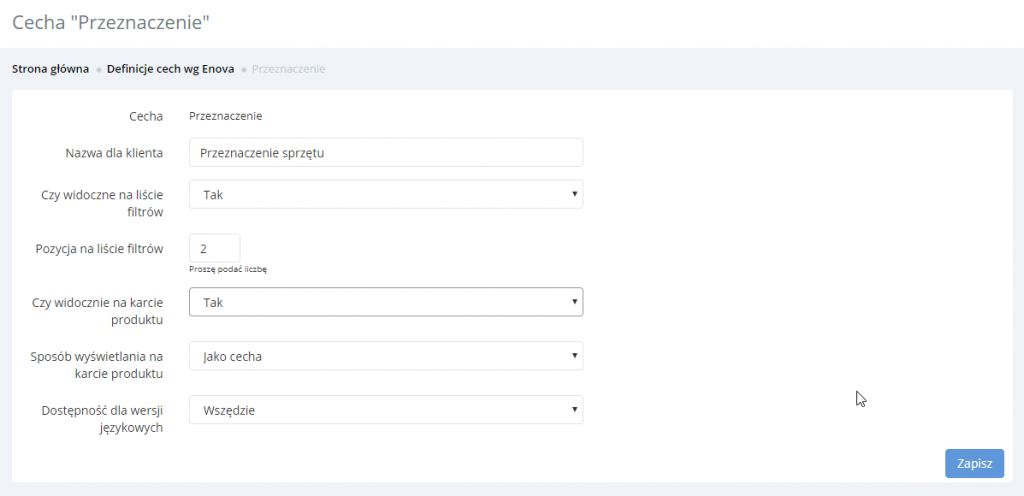Screen dimensions: 1024x496
Task: Click the Pozycja na liście filtrów label
Action: [98, 248]
